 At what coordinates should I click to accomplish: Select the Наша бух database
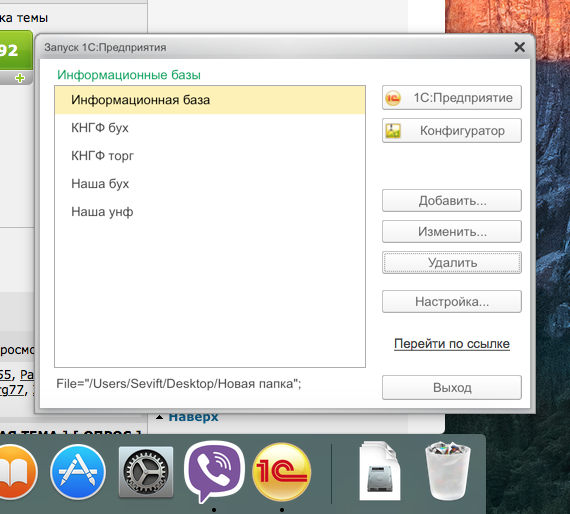[210, 184]
